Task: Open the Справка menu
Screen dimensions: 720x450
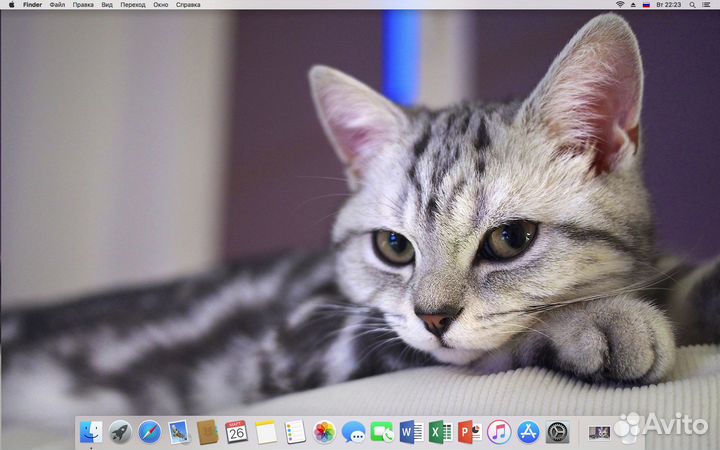Action: (188, 5)
